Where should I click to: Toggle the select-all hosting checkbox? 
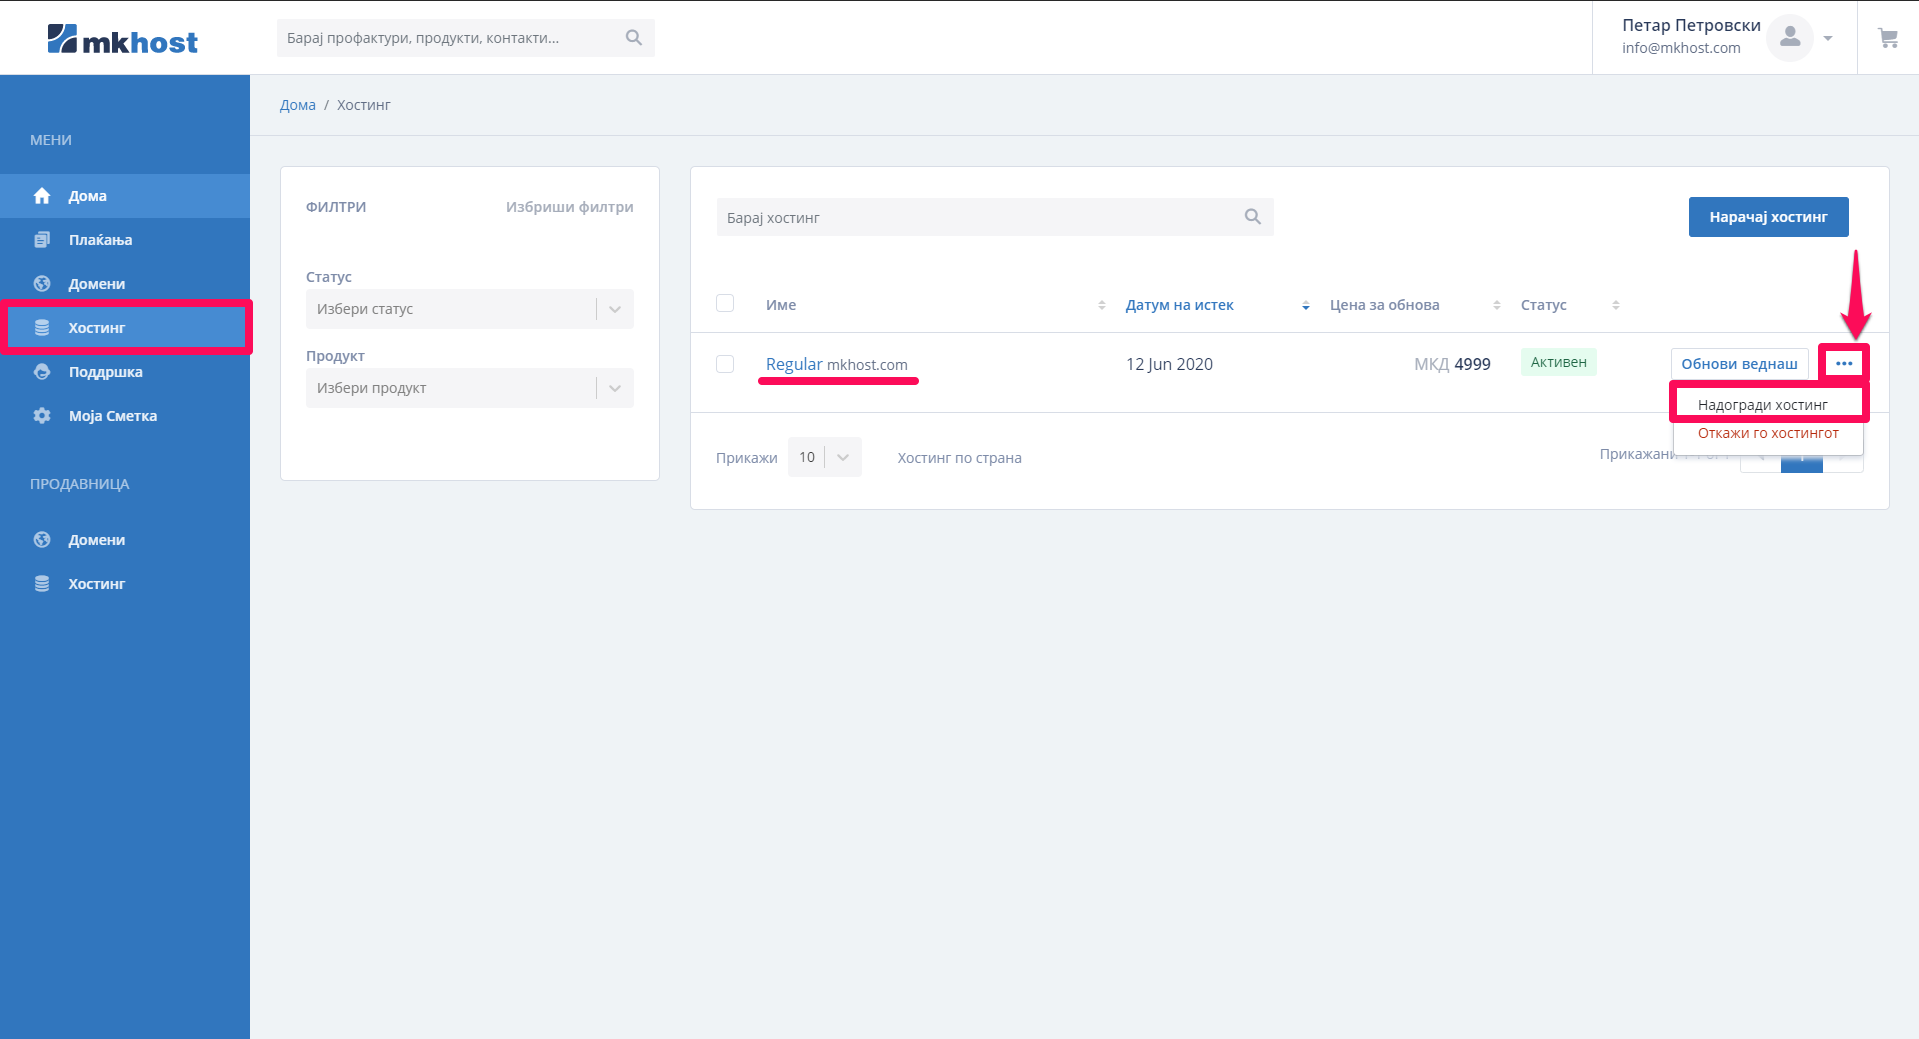point(725,304)
